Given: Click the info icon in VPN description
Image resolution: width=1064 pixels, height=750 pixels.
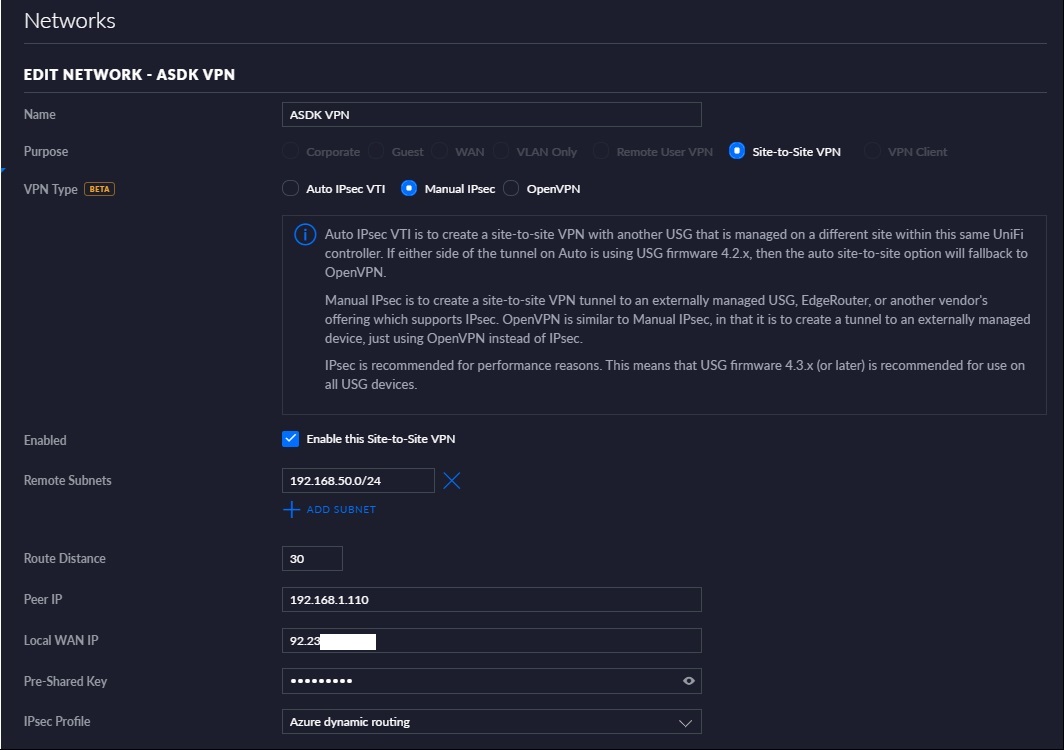Looking at the screenshot, I should 304,235.
